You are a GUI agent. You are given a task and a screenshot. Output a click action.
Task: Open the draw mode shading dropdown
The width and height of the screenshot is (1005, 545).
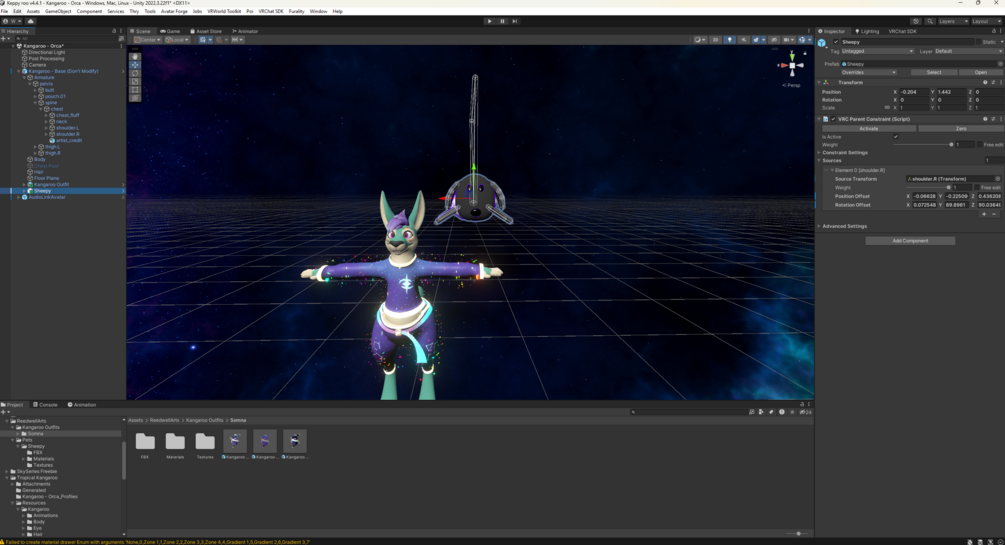coord(699,40)
